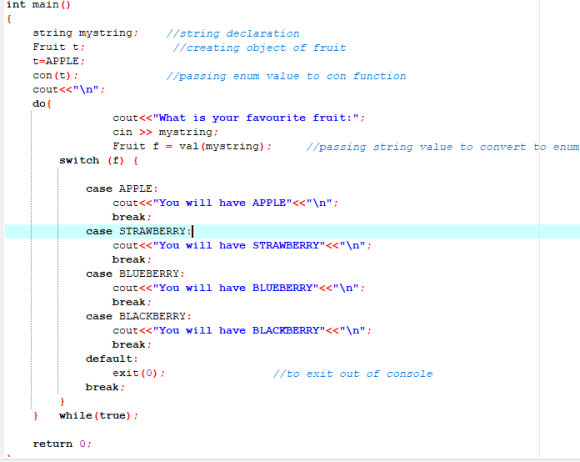Click the 'cout<<"\n";' line before do
This screenshot has height=462, width=580.
tap(69, 90)
